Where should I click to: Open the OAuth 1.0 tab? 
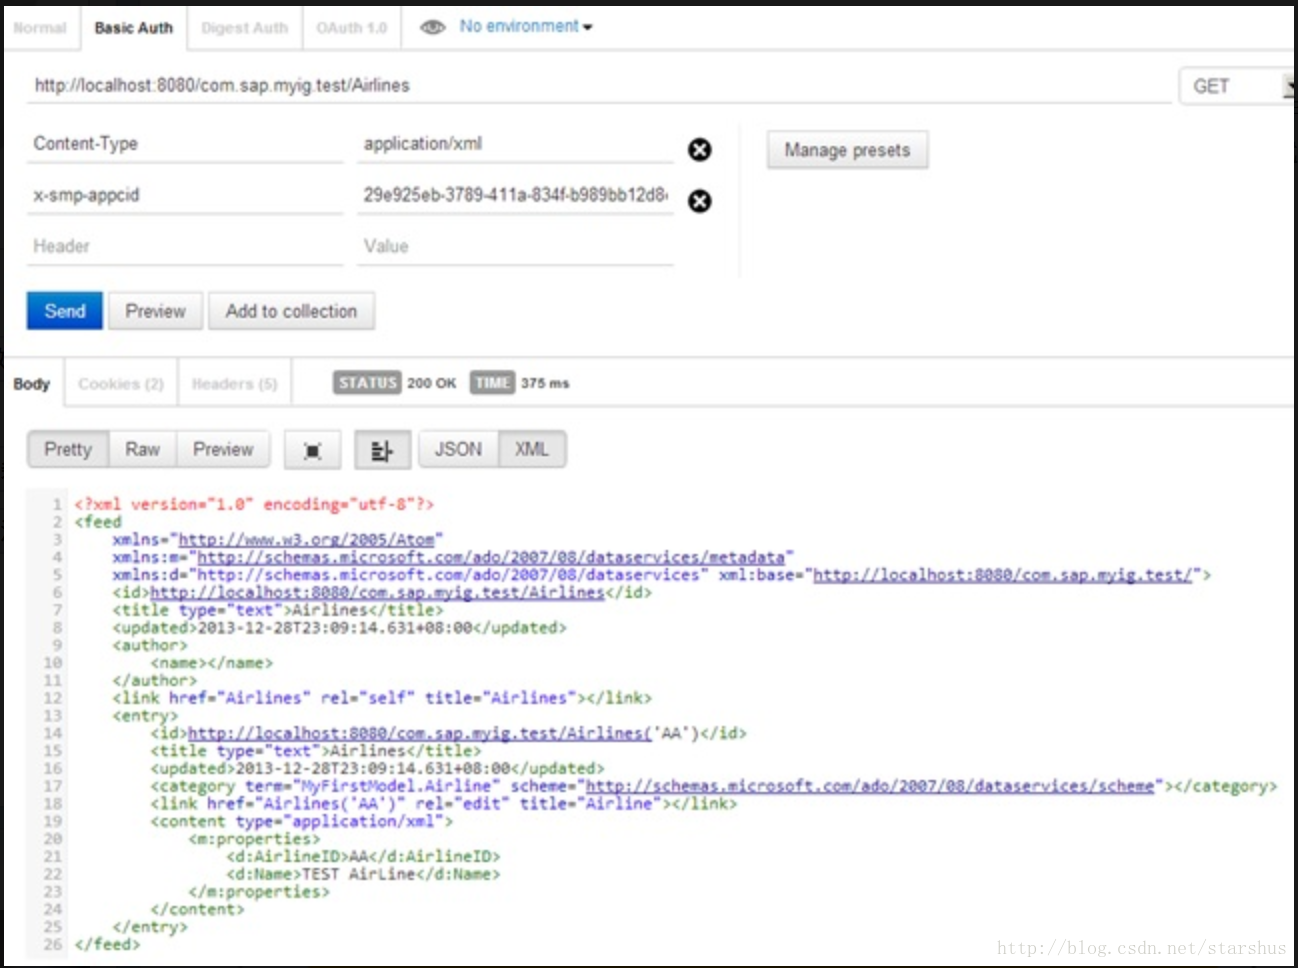(351, 28)
